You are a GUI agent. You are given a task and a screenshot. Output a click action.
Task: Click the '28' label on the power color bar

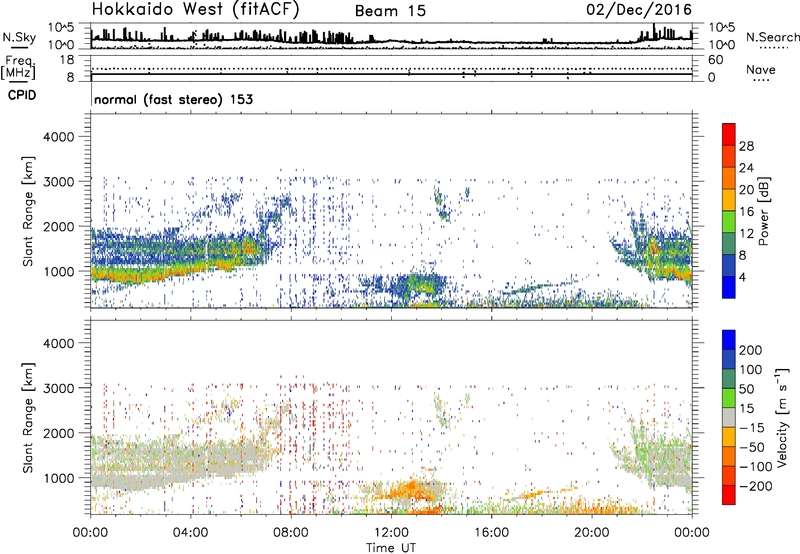tap(746, 146)
